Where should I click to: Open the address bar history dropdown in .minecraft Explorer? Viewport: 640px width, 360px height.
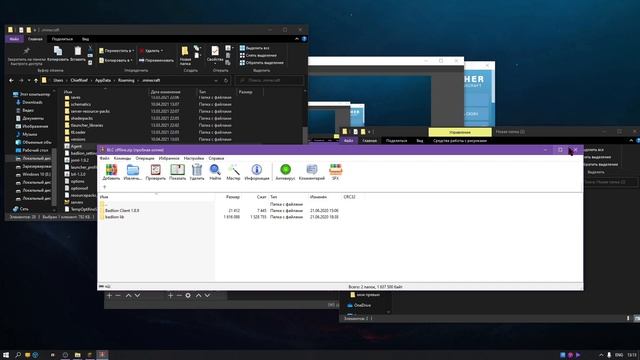[216, 80]
